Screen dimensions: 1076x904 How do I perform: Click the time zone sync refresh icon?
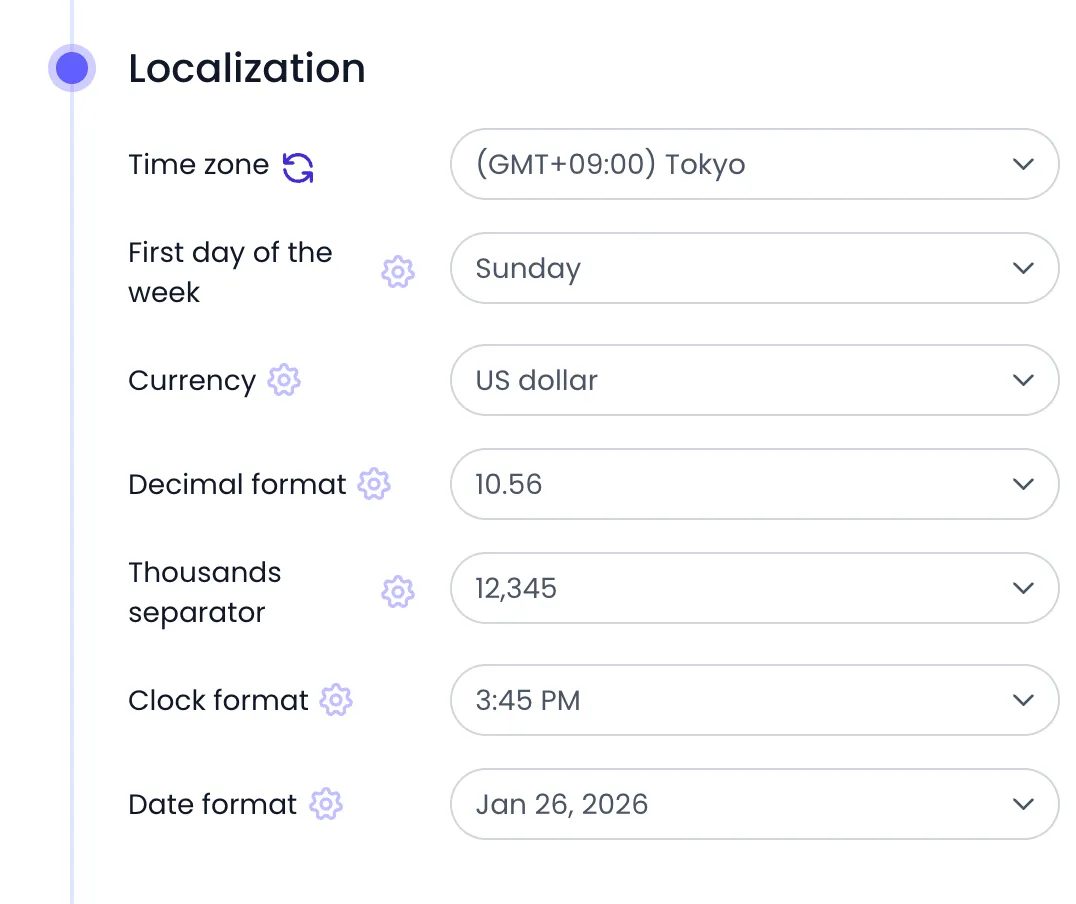(x=299, y=167)
